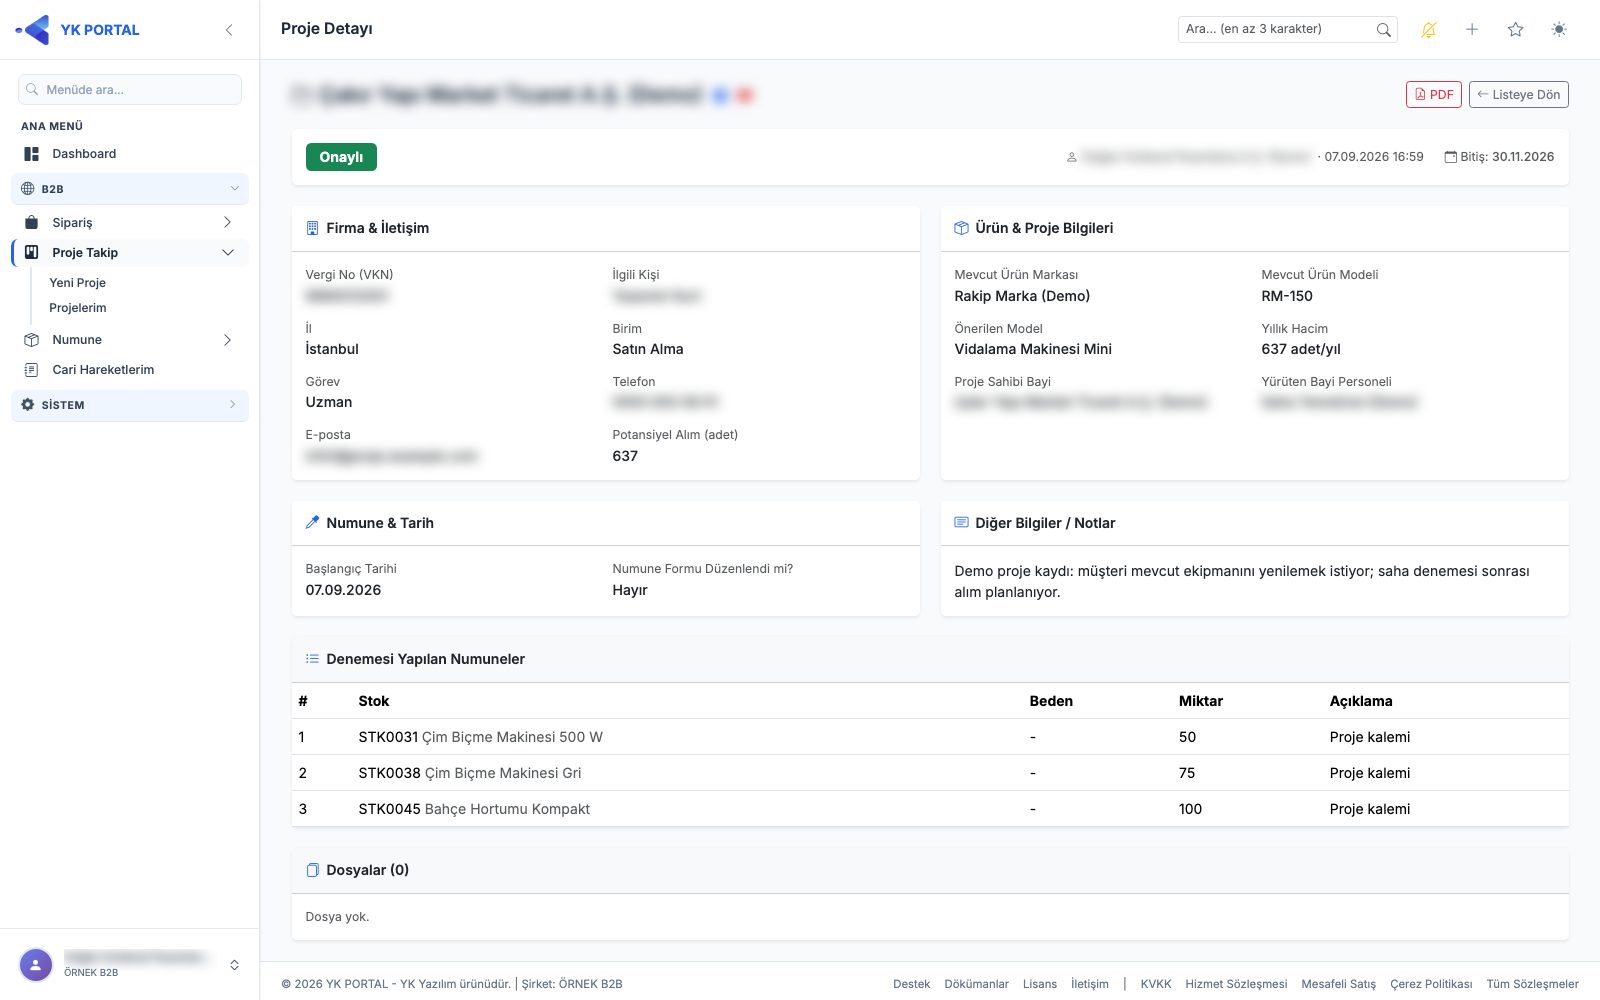Collapse the sidebar with the arrow
The width and height of the screenshot is (1600, 1000).
229,30
